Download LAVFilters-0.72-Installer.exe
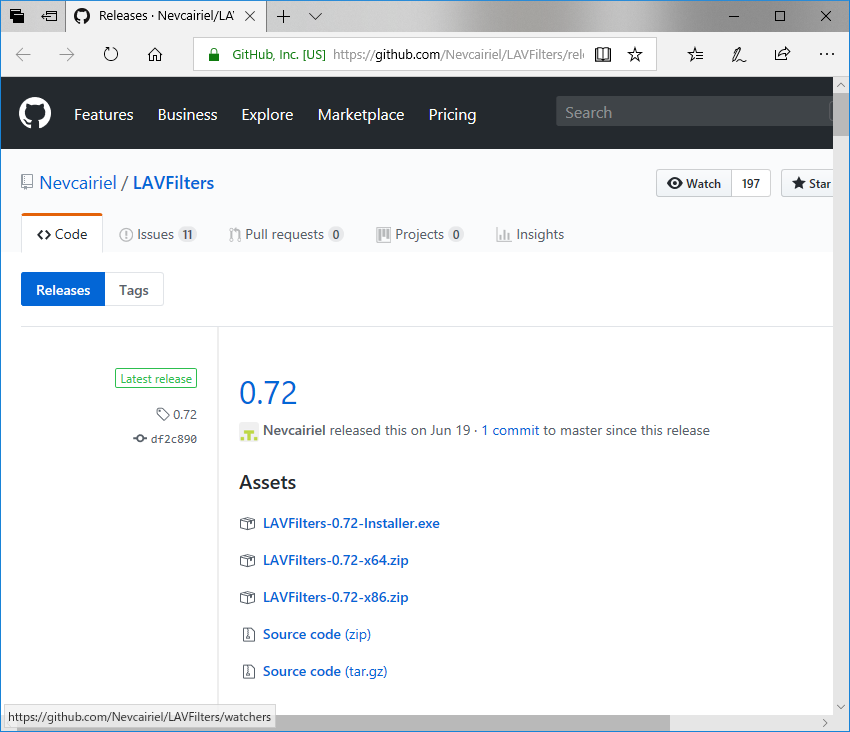 point(351,523)
